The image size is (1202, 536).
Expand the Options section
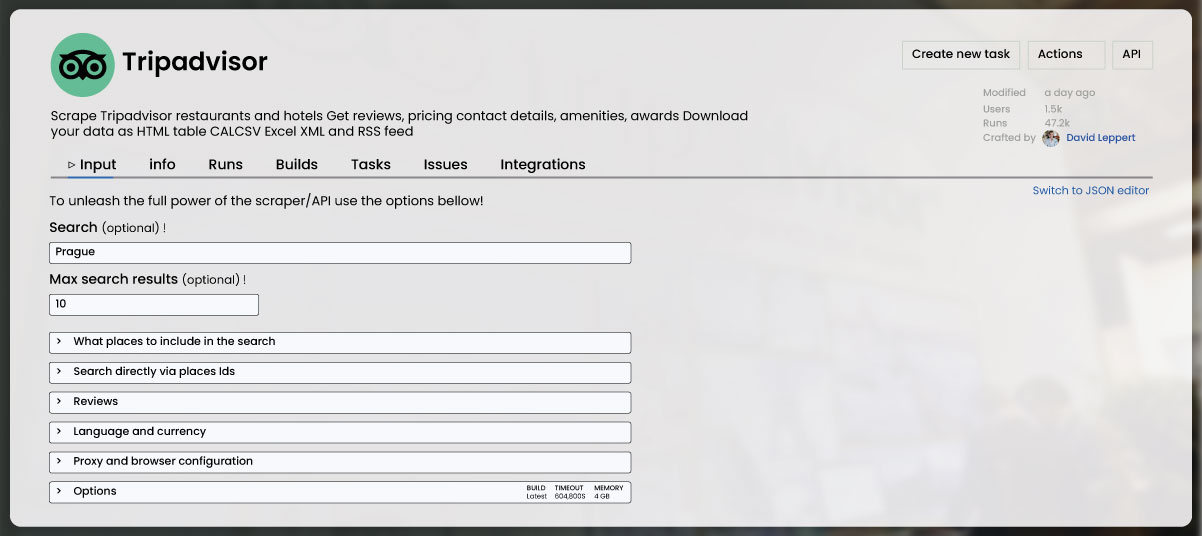click(340, 492)
